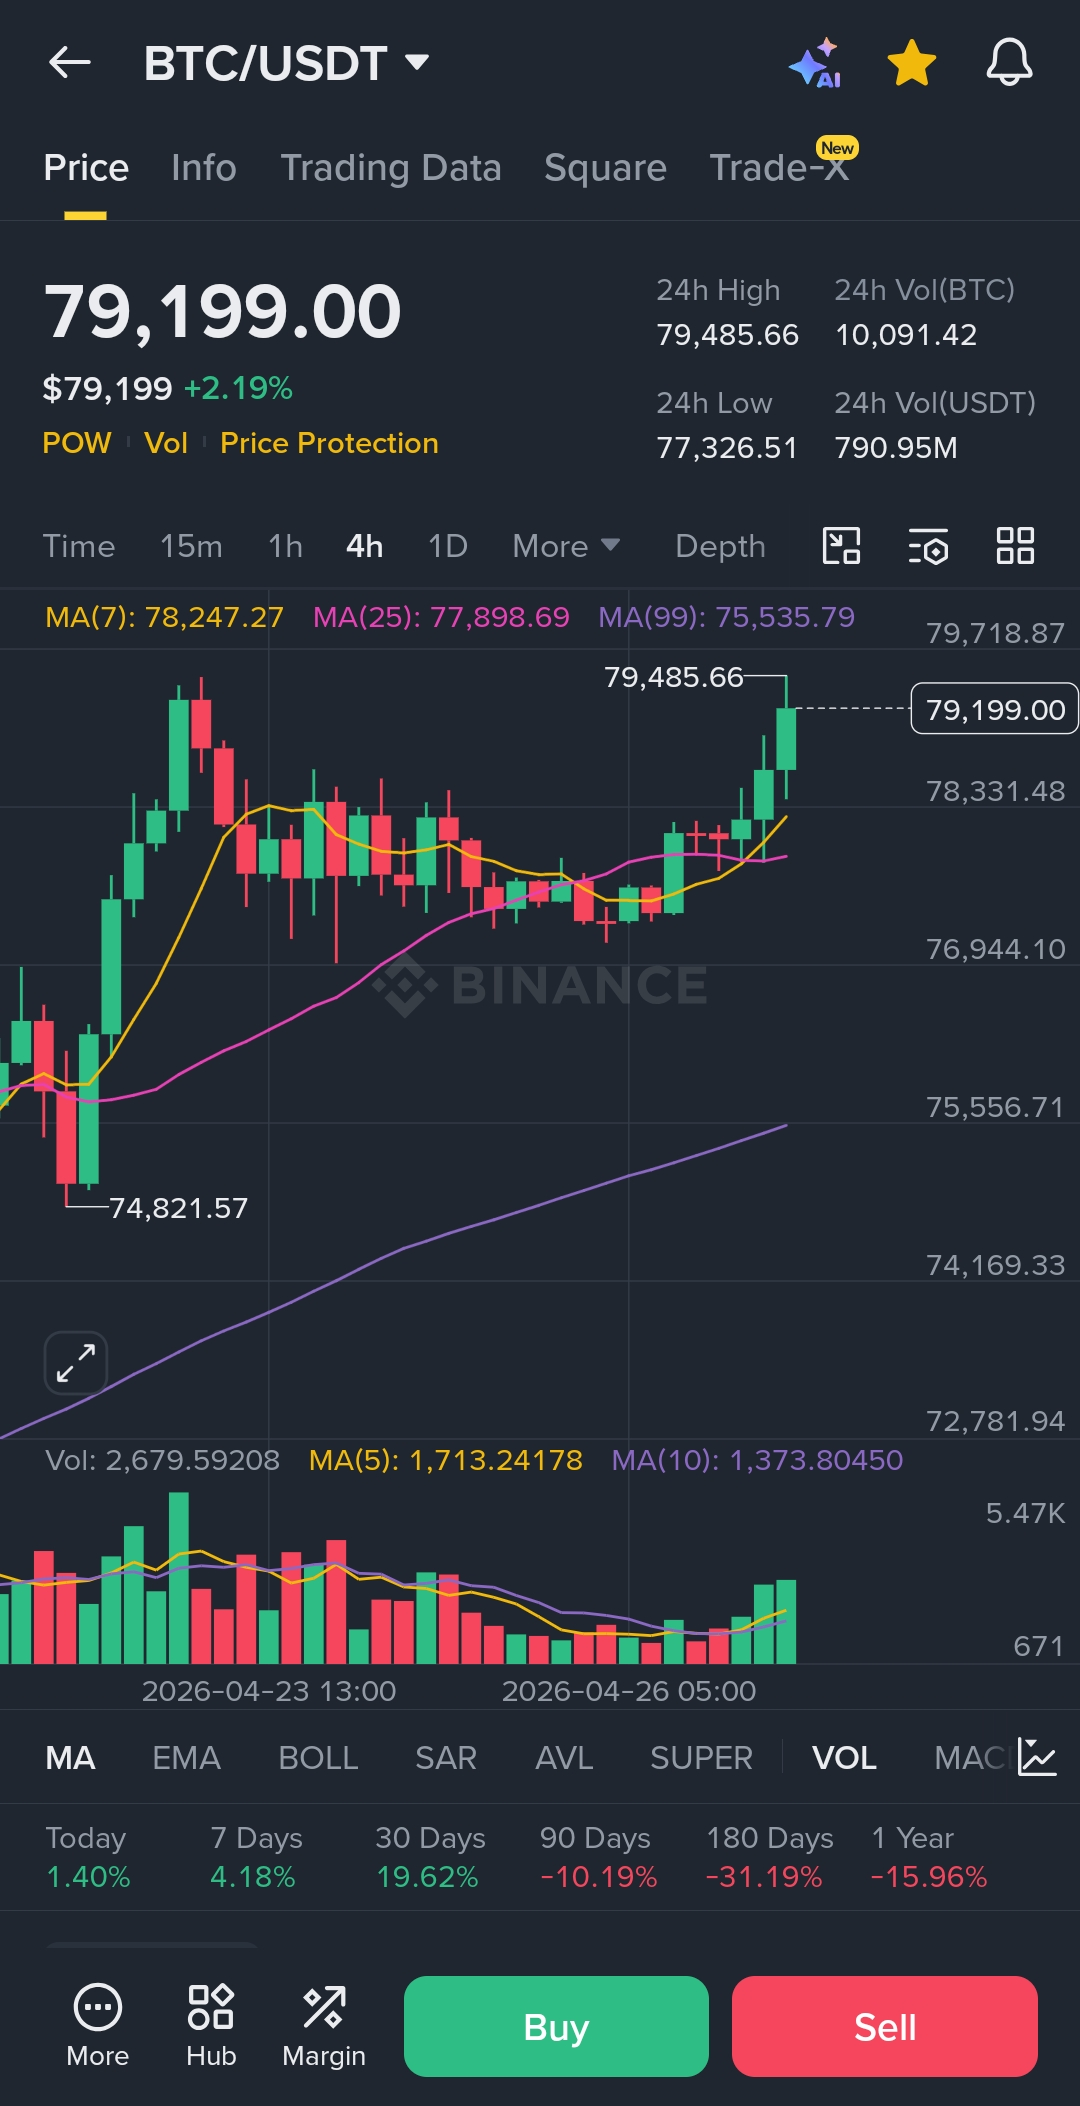The image size is (1080, 2106).
Task: Open the AI assistant sparkle icon
Action: 815,63
